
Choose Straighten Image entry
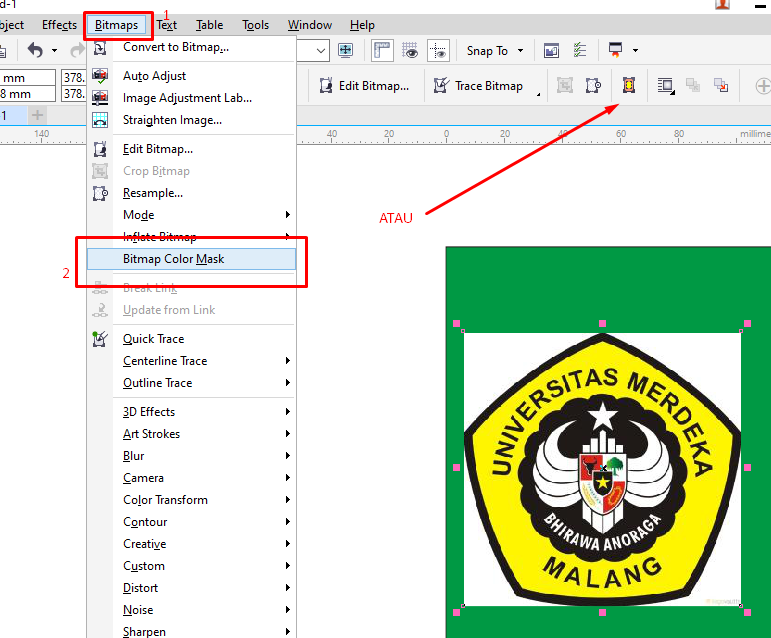point(192,120)
